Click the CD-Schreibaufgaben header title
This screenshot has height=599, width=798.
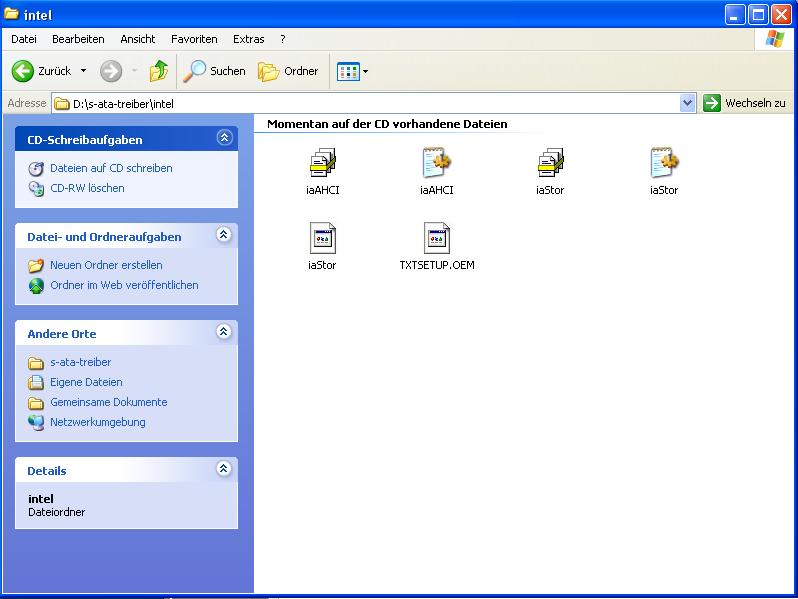click(85, 140)
